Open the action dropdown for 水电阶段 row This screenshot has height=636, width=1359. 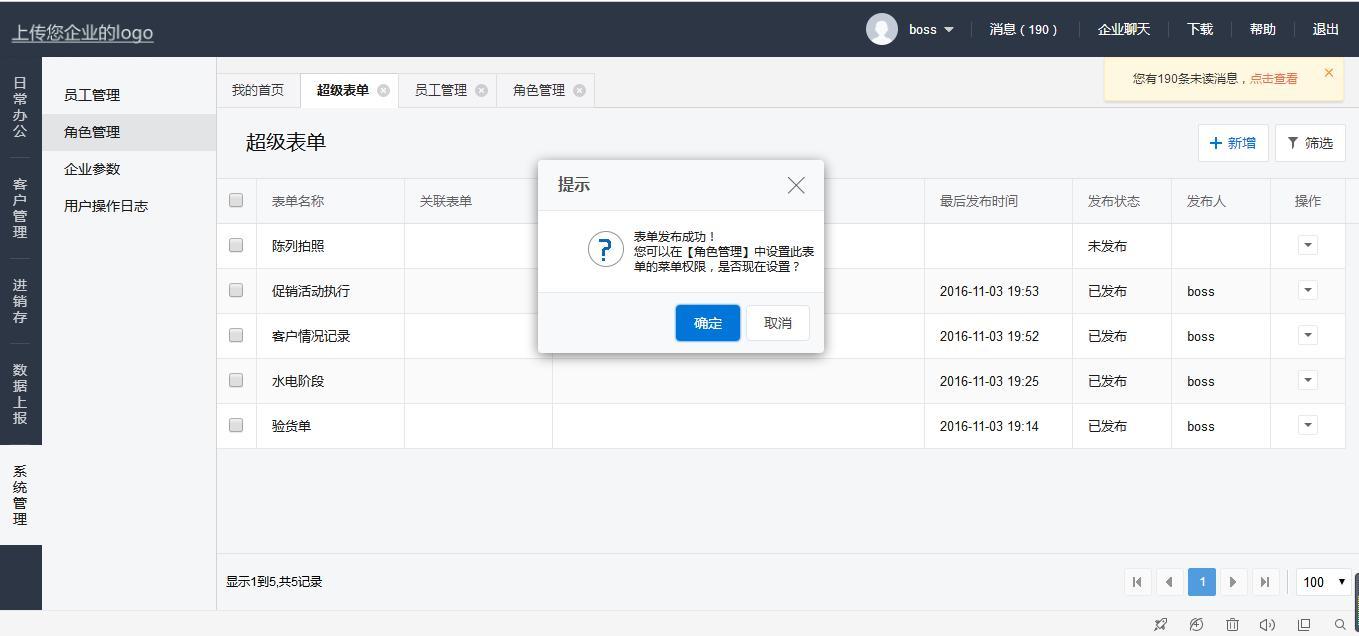pos(1307,380)
